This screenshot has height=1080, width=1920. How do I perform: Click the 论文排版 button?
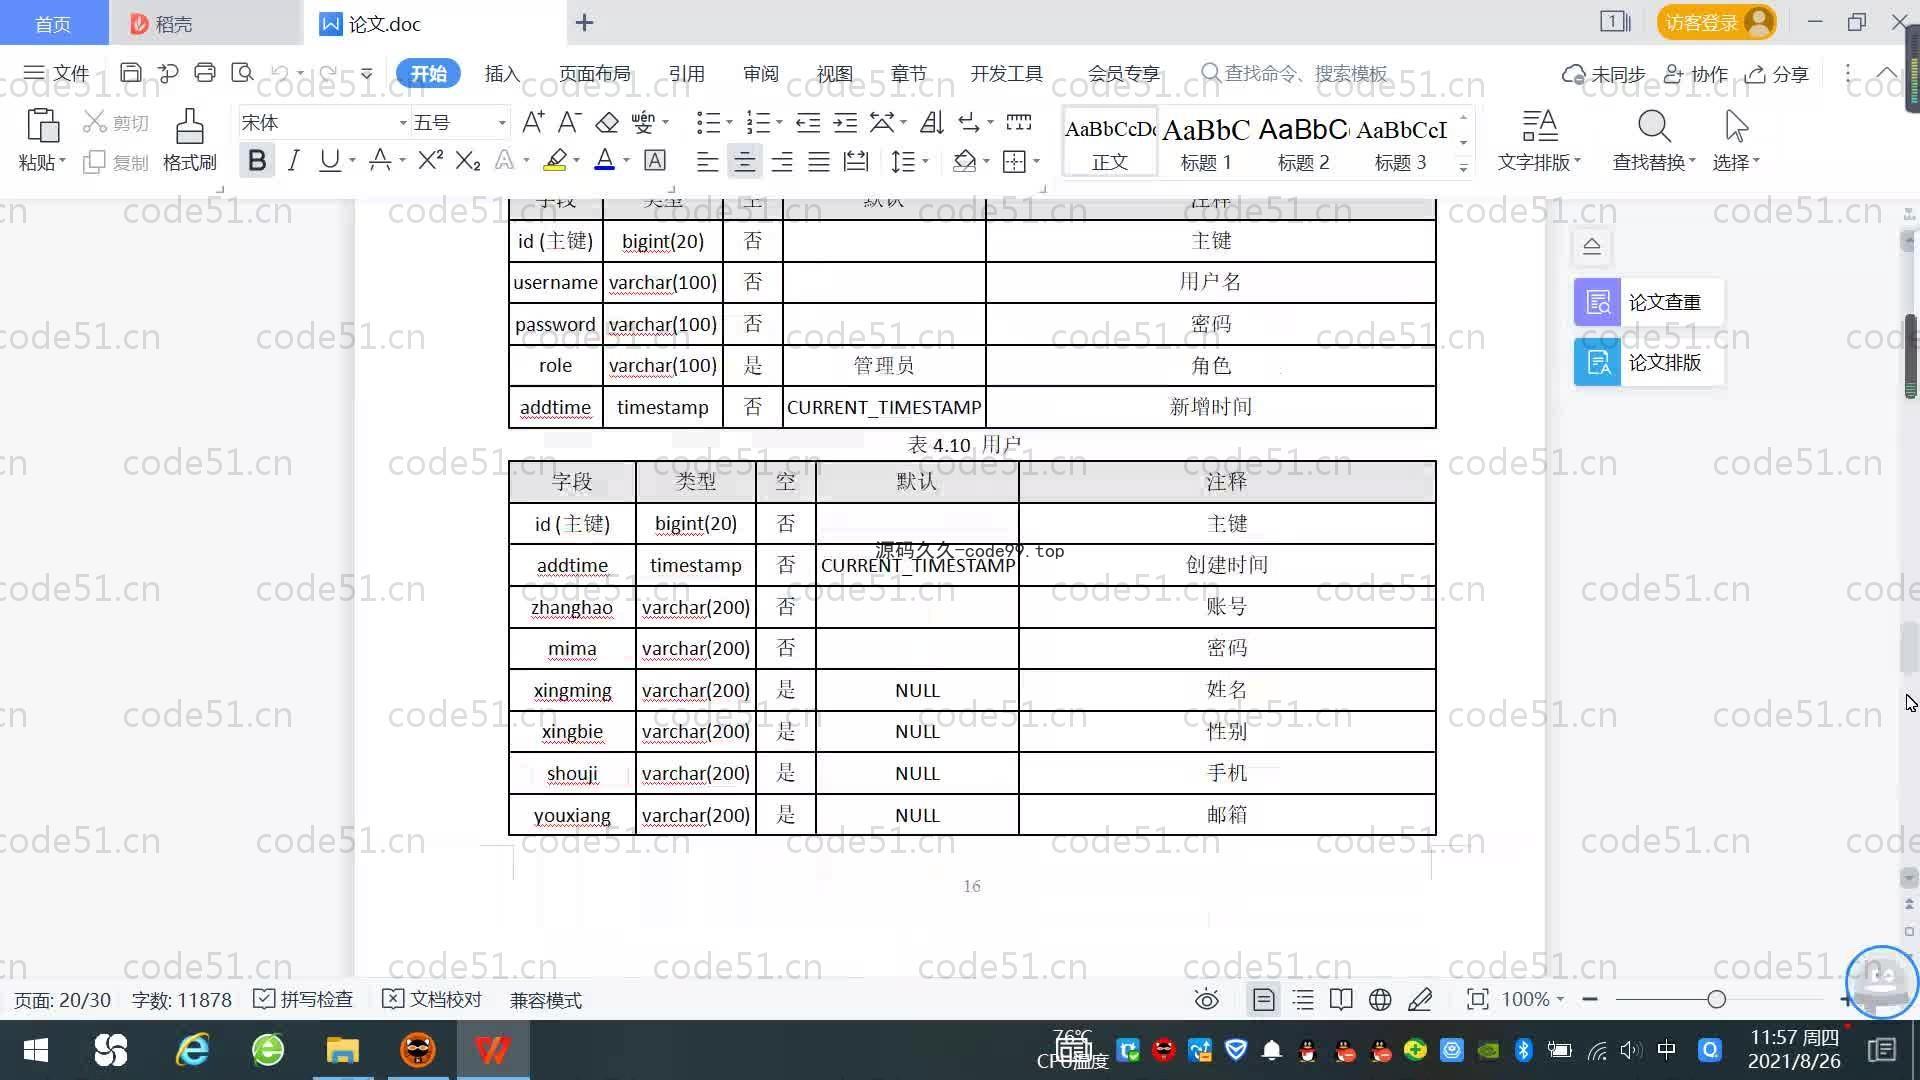1648,362
